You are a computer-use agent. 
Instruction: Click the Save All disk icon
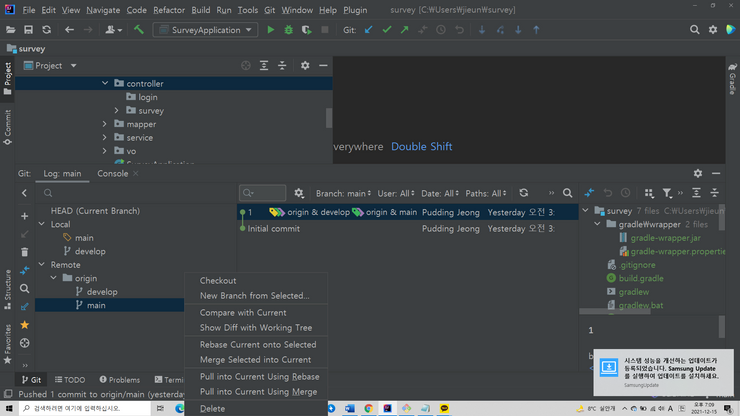click(x=28, y=30)
